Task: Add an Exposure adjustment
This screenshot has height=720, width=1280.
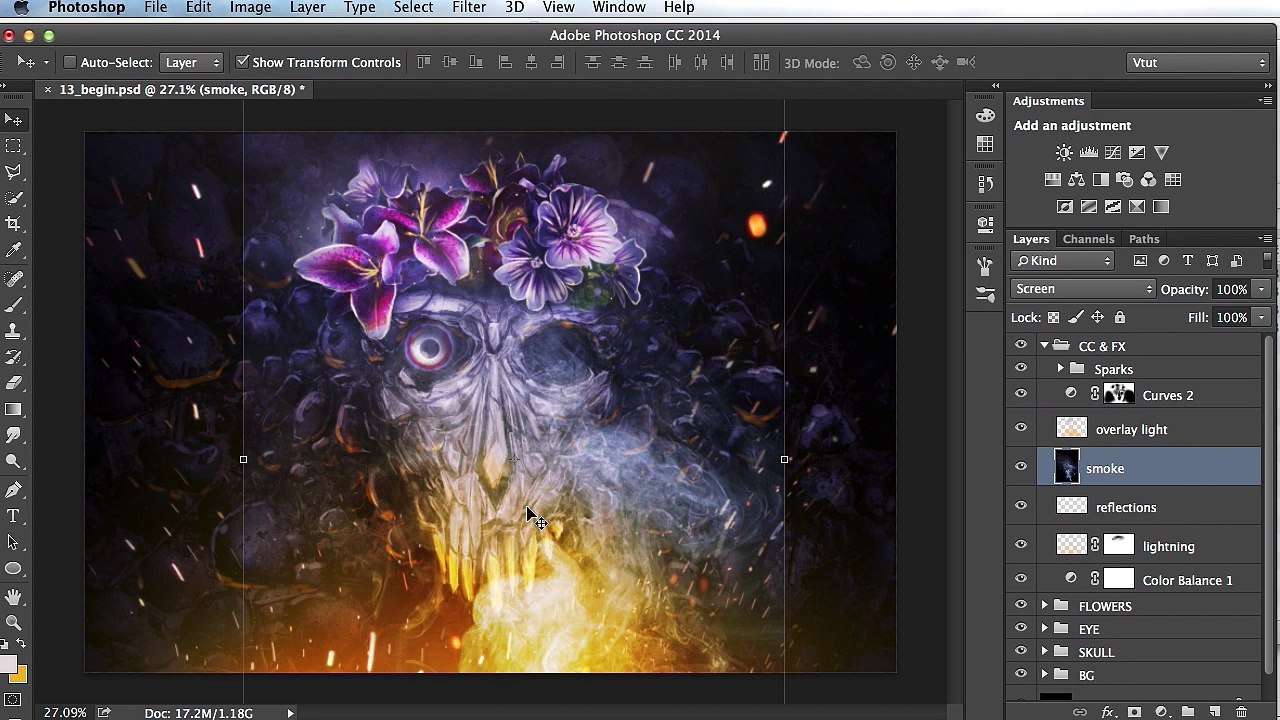Action: coord(1137,153)
